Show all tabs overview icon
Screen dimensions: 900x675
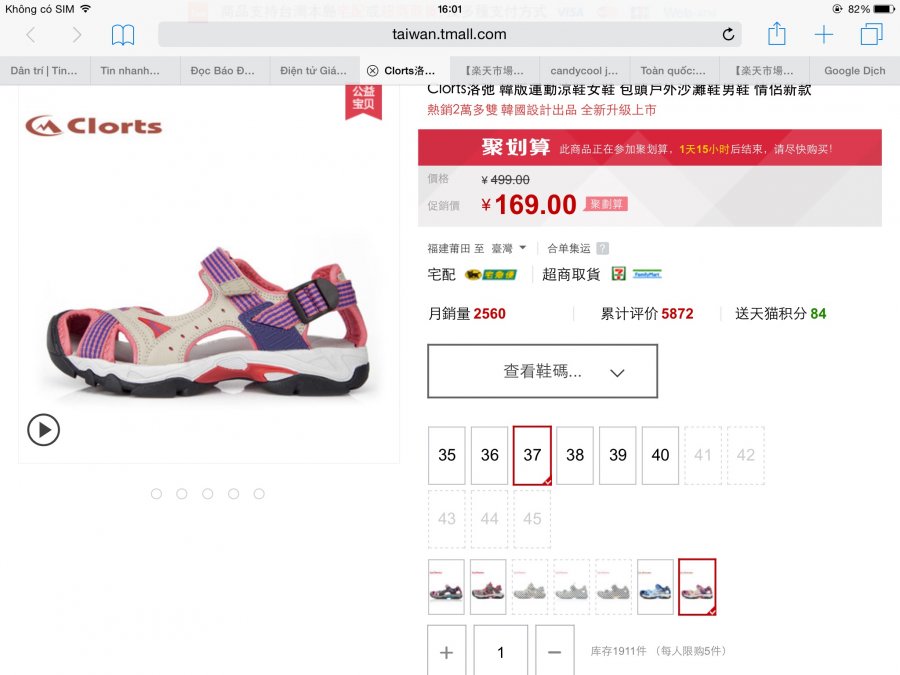[x=871, y=34]
